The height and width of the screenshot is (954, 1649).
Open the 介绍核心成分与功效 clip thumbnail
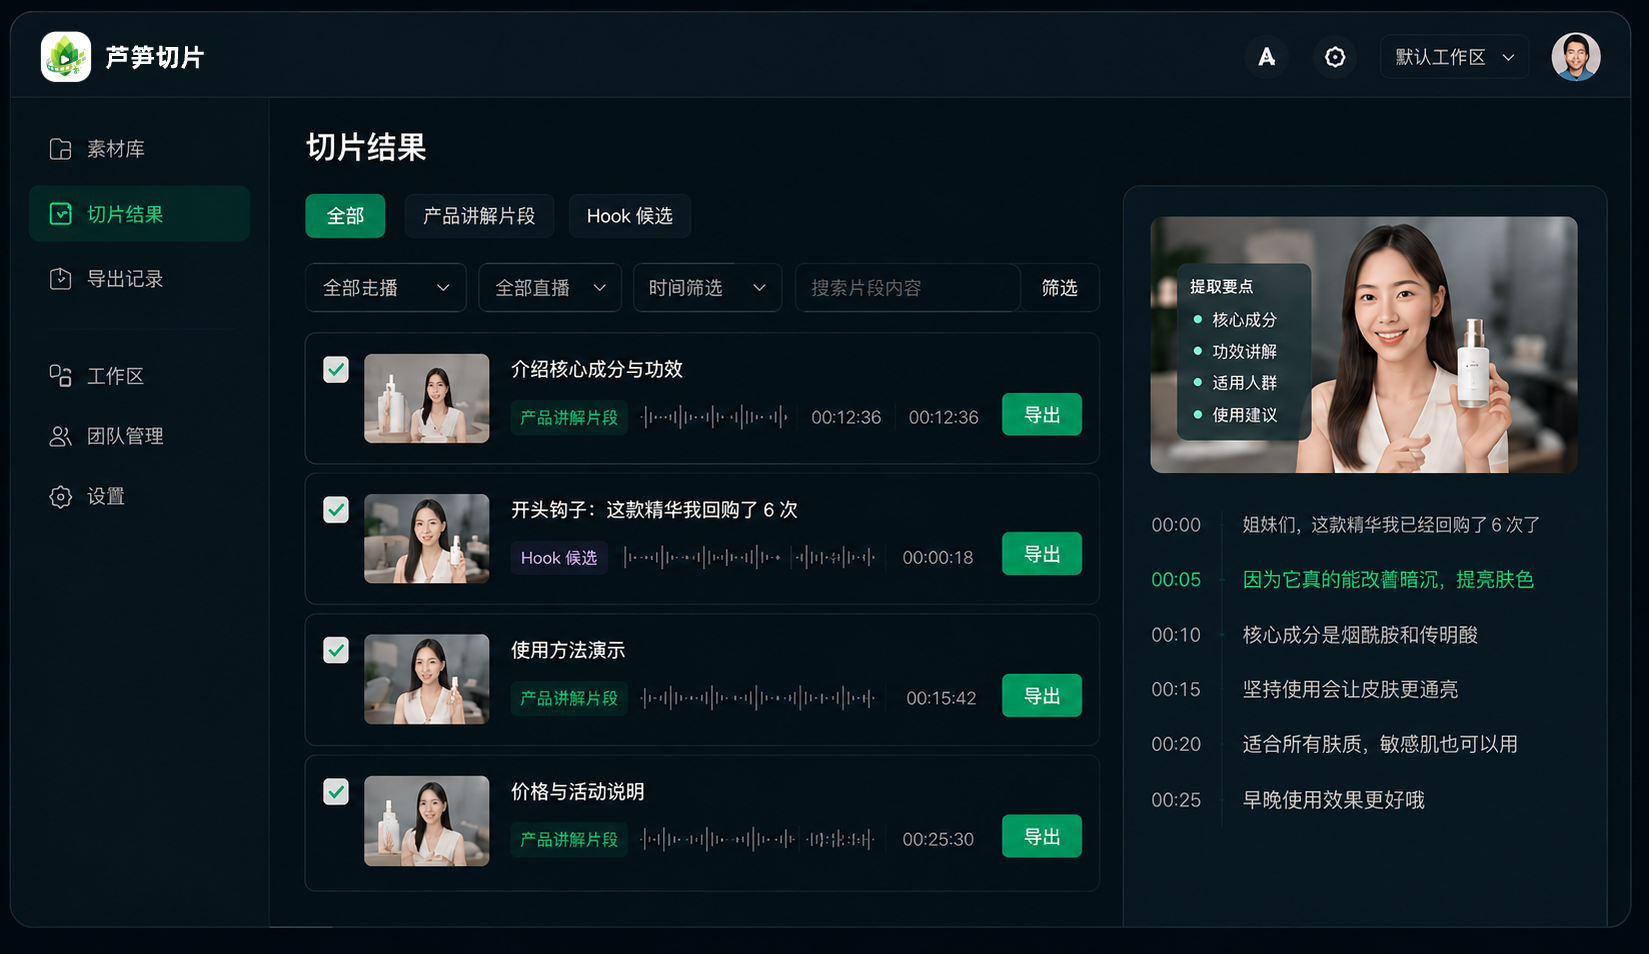(427, 398)
